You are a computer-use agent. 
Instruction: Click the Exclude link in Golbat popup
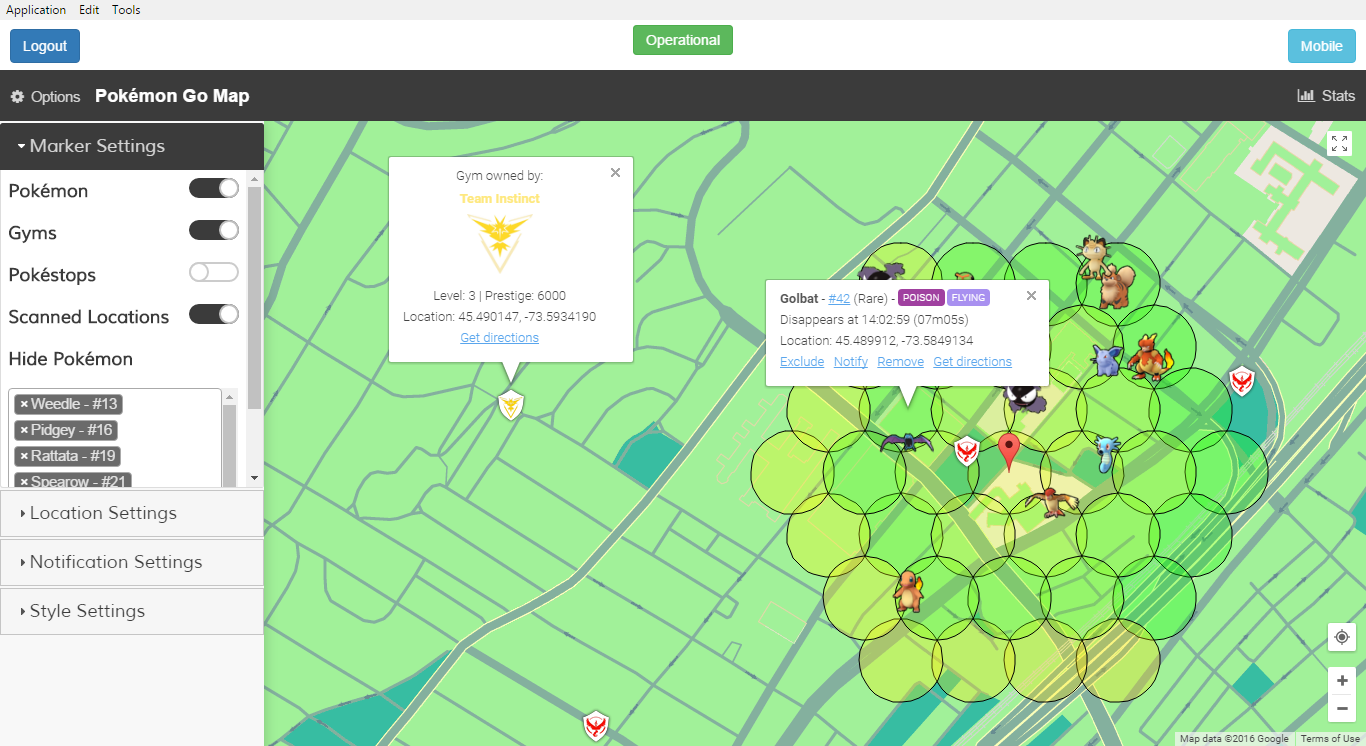[x=801, y=362]
